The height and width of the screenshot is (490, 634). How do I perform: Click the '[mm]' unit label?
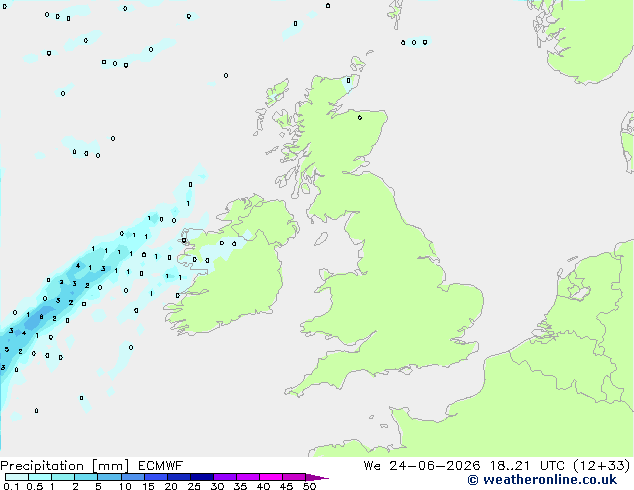[x=111, y=466]
